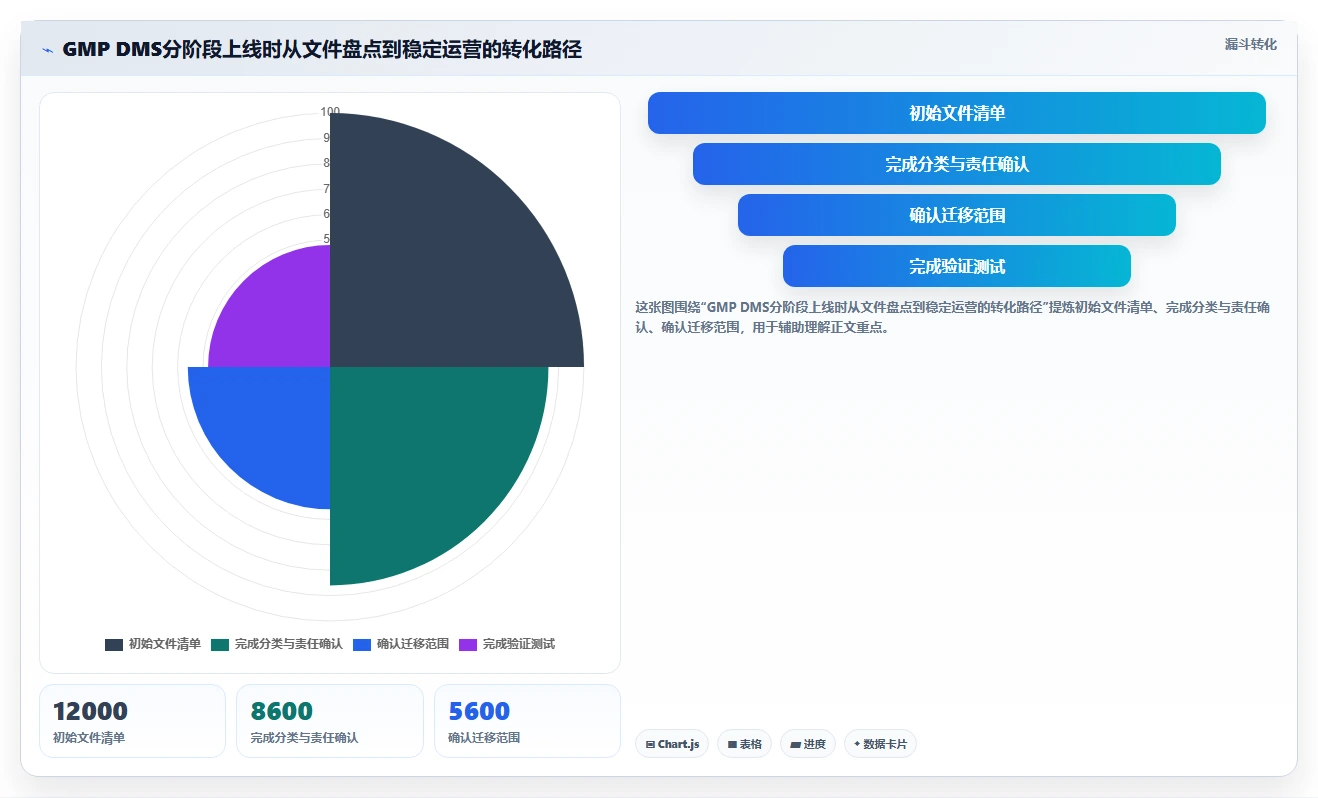Click 确认迁移范围 label under 5600
Viewport: 1318px width, 798px height.
click(x=484, y=738)
